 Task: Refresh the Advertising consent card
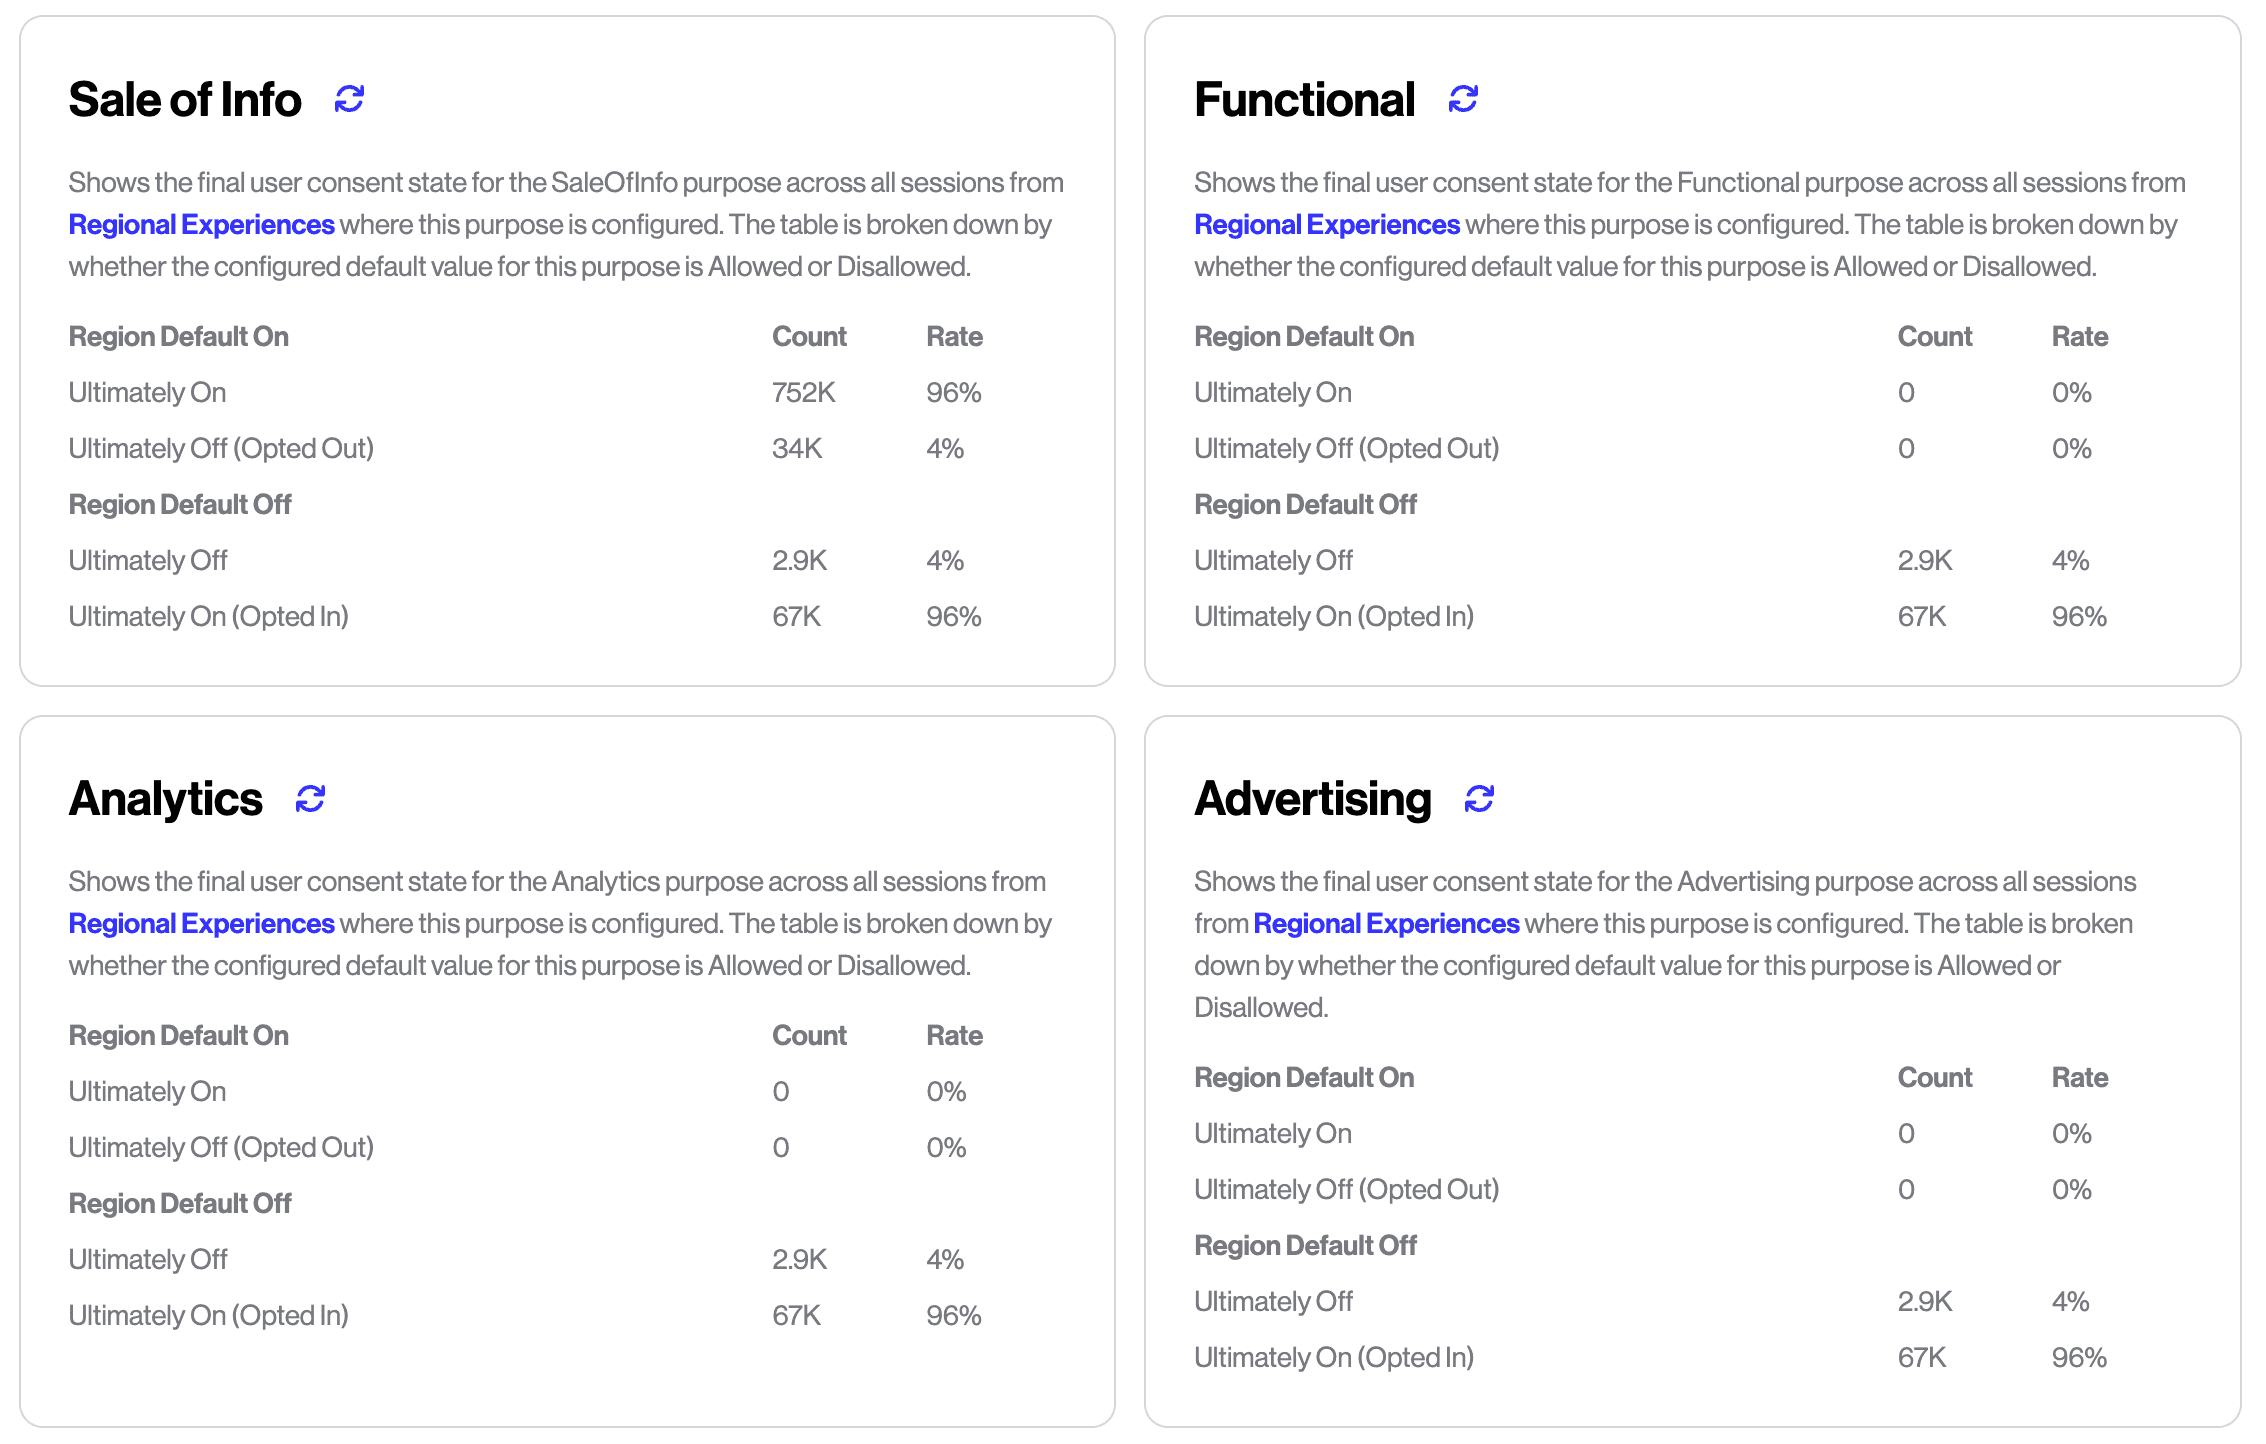click(1479, 799)
